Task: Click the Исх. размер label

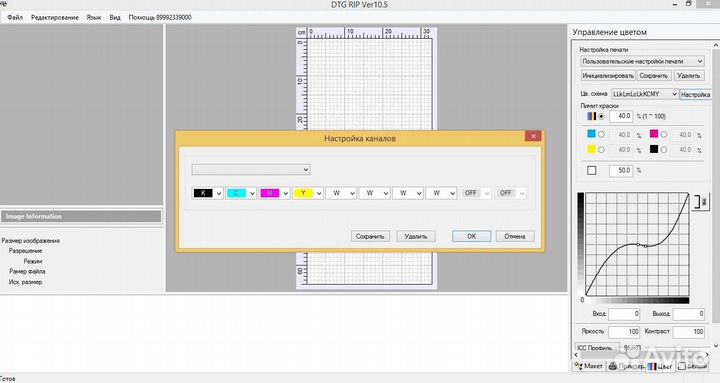Action: (x=25, y=282)
